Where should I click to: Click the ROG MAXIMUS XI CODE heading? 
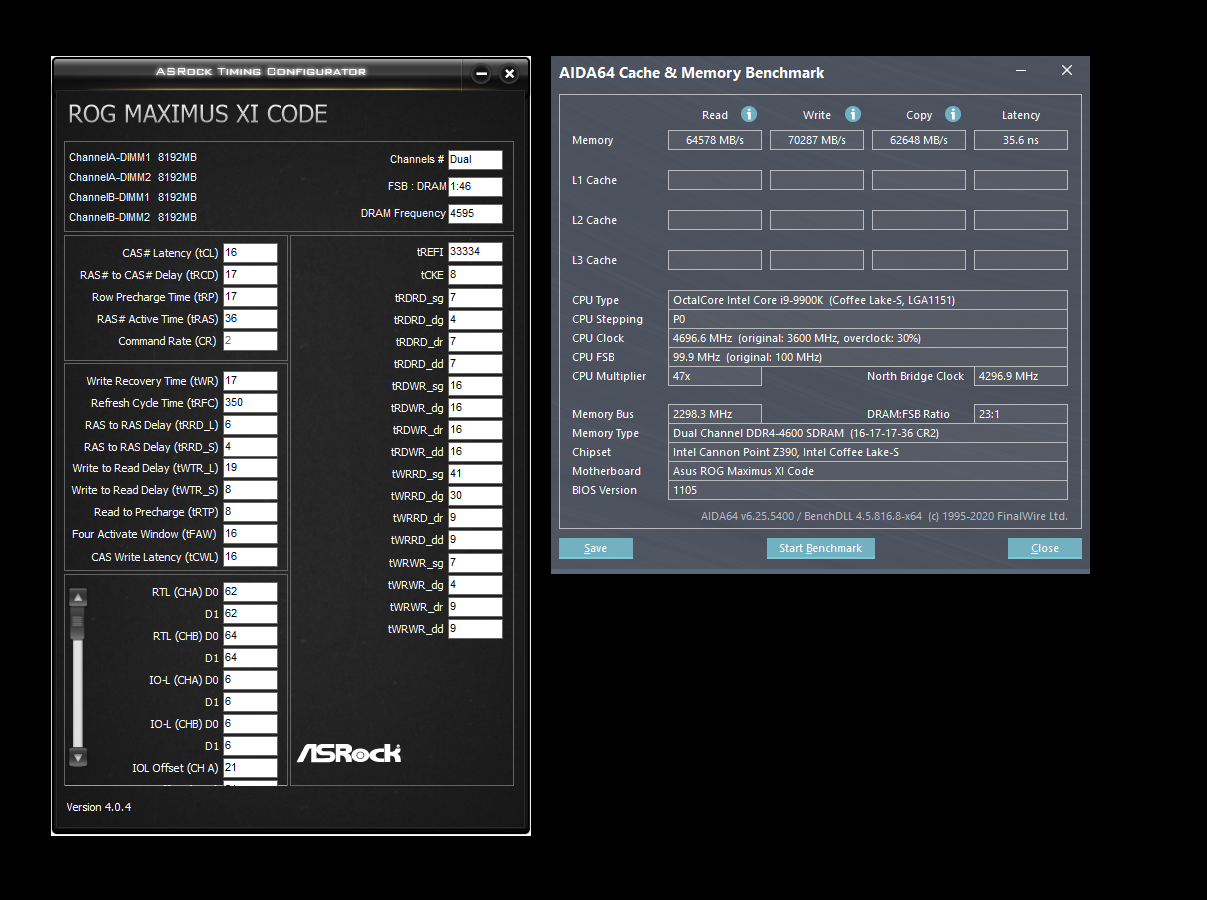tap(198, 114)
